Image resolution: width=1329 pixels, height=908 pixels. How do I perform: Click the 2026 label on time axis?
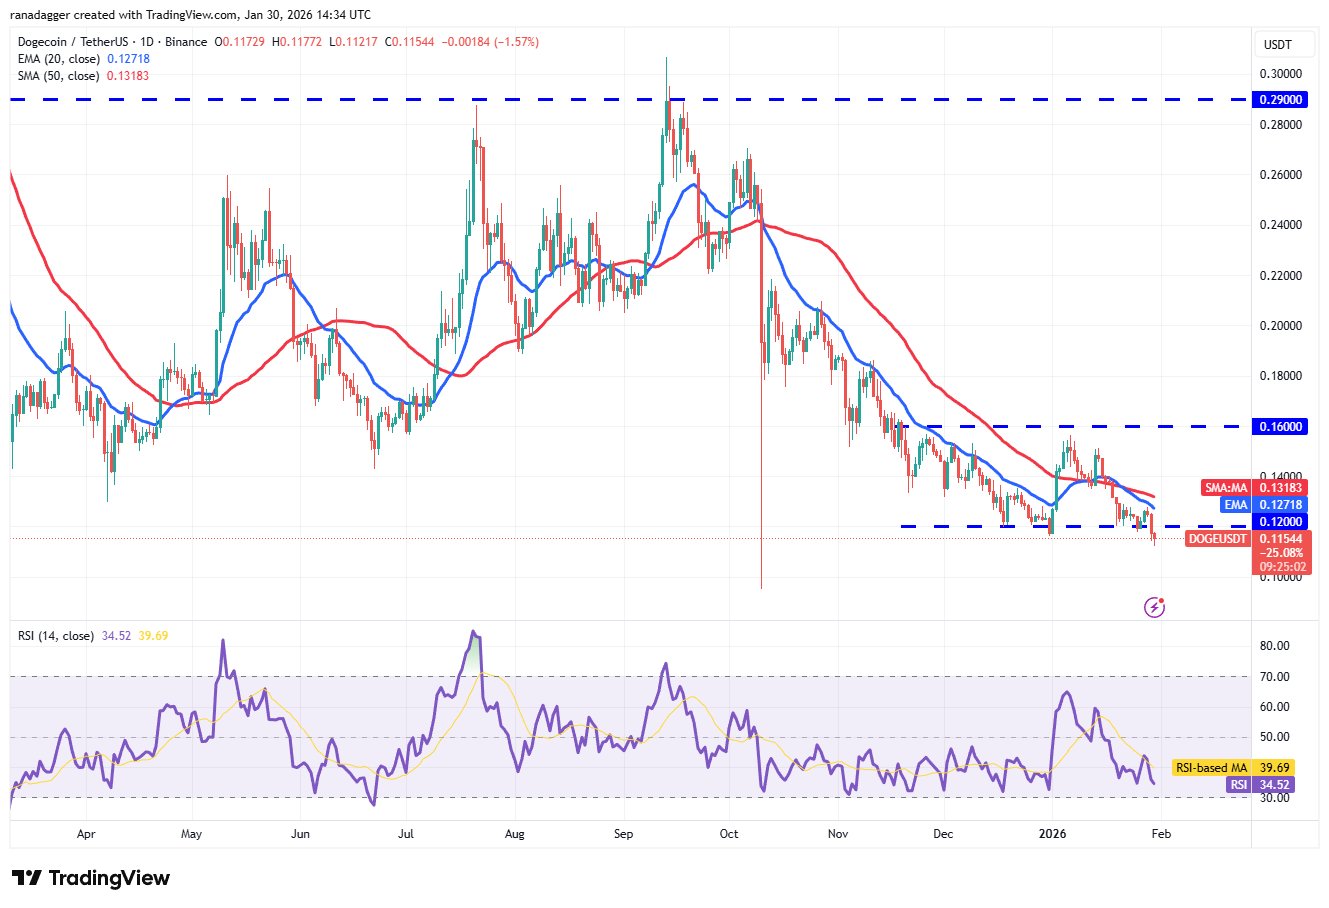click(x=1051, y=833)
